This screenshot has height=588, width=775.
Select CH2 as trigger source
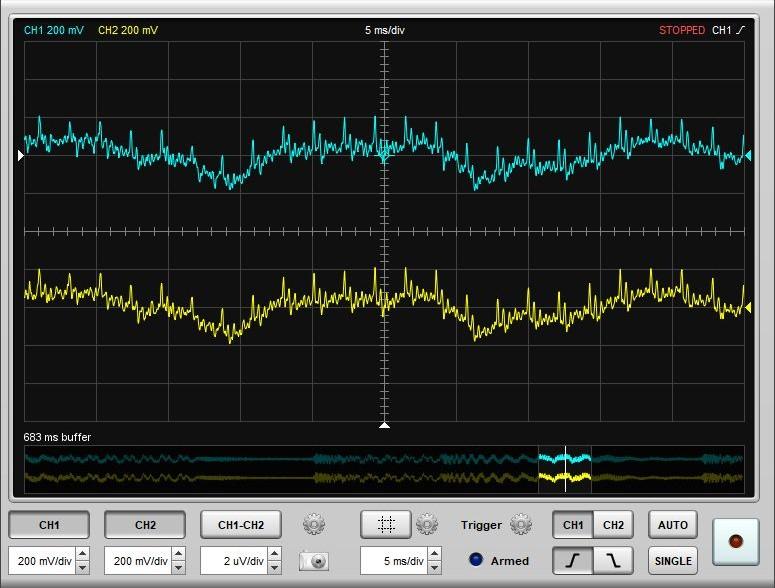tap(613, 525)
